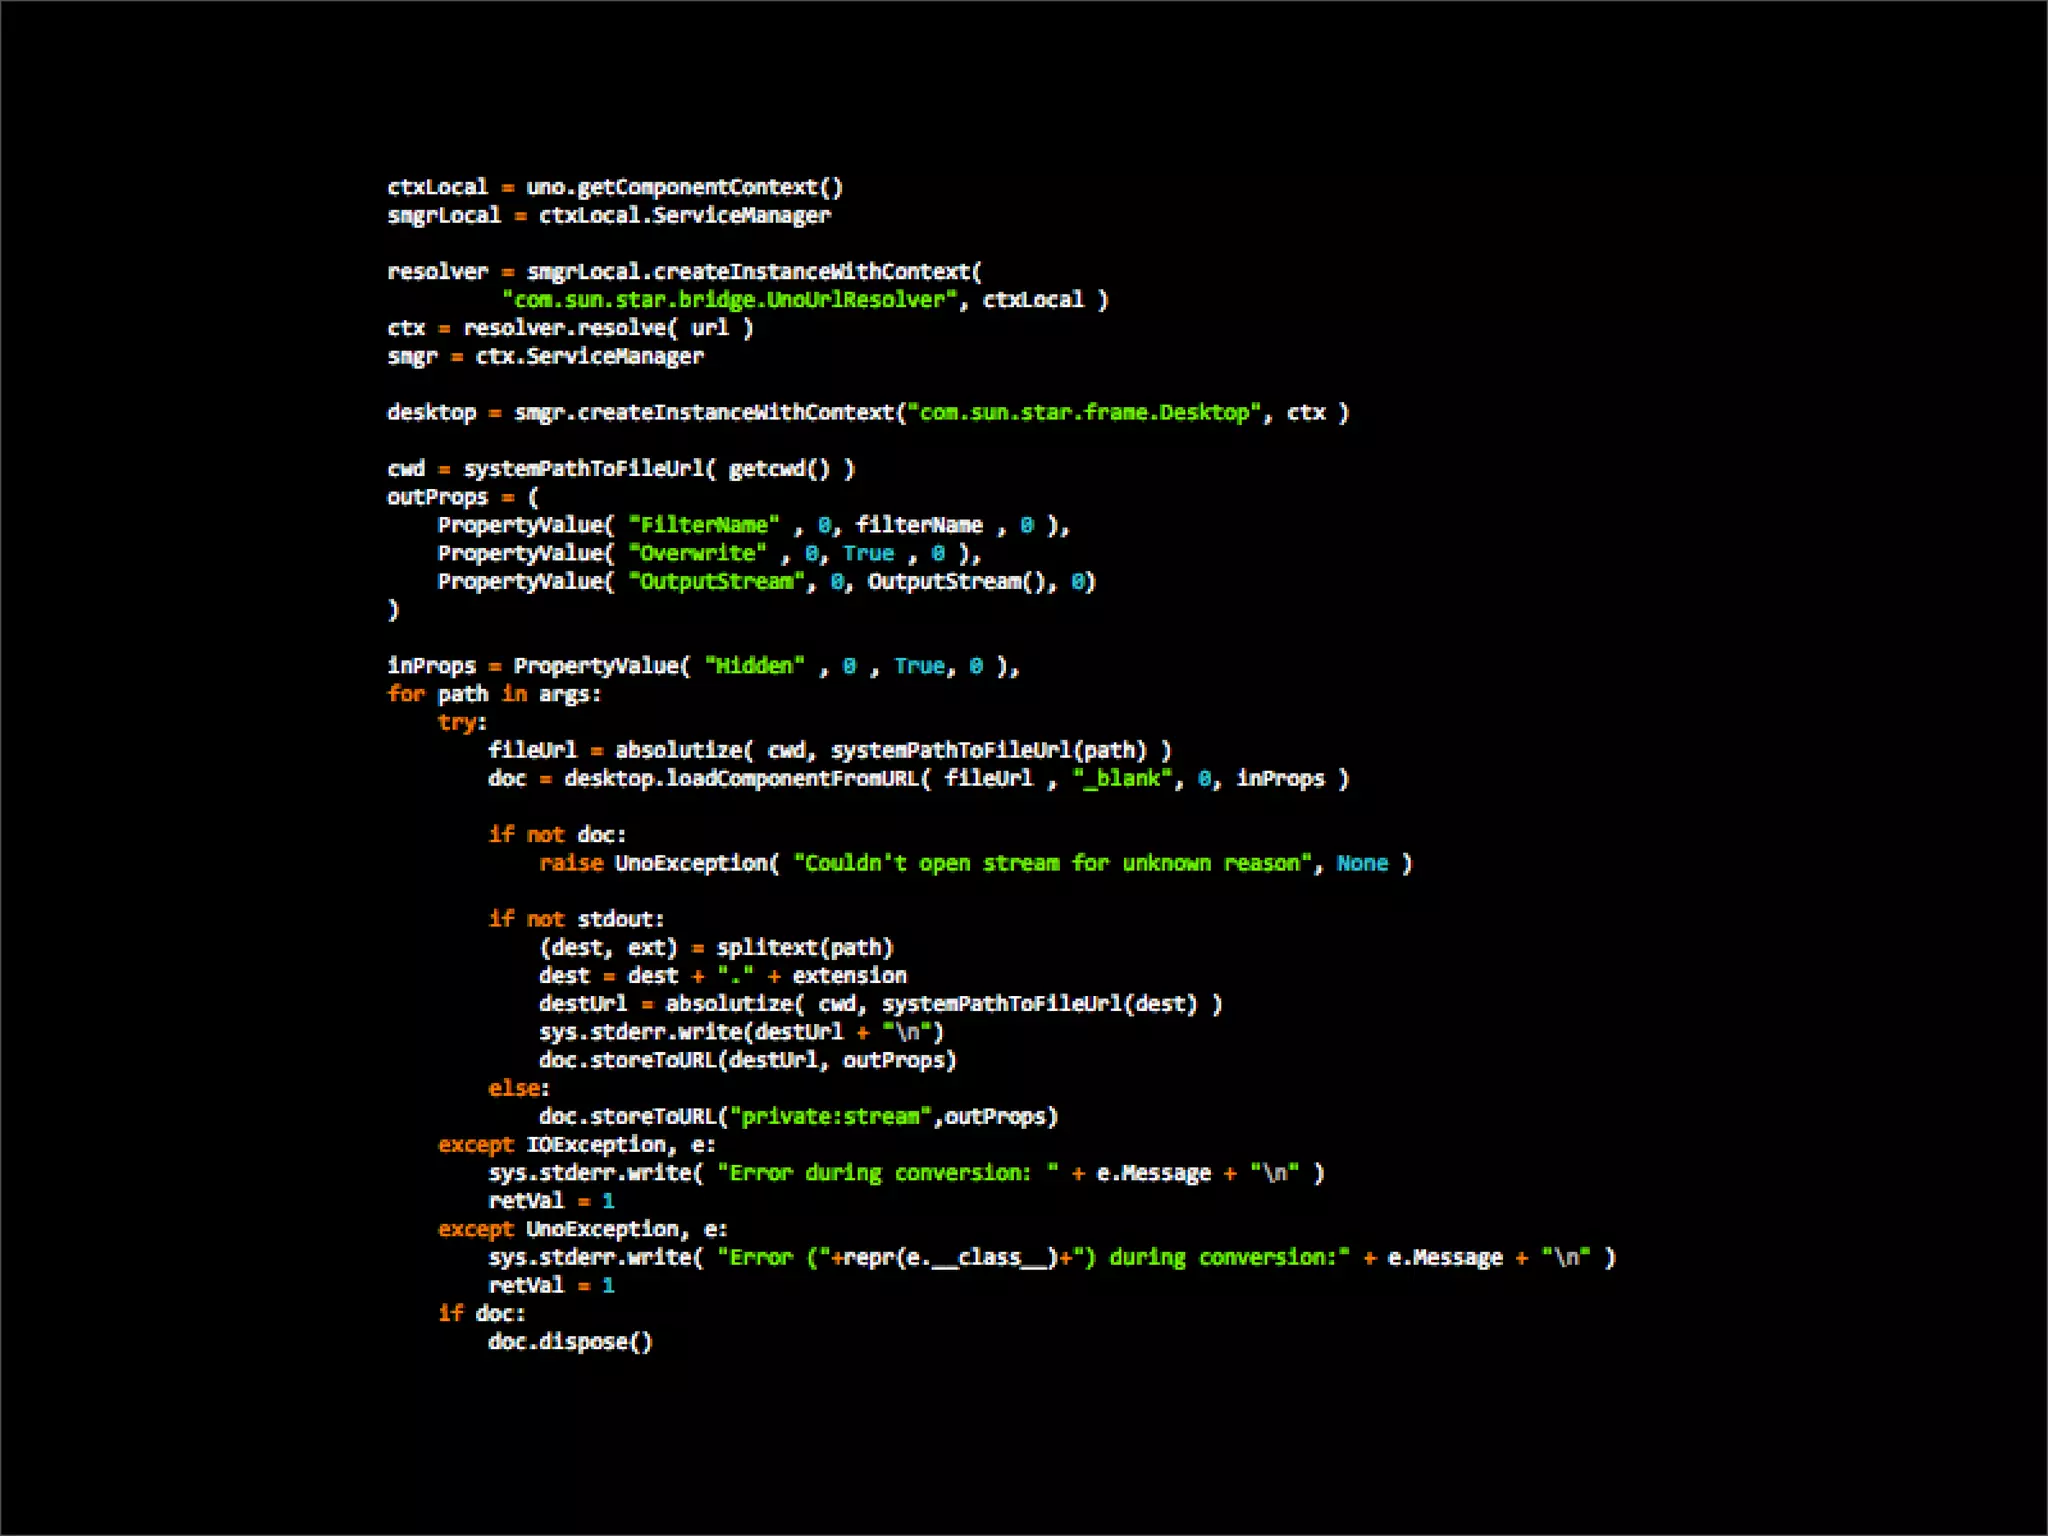Click the "com.sun.star.frame.Desktop" string literal
Screen dimensions: 2048x1536
[1084, 412]
